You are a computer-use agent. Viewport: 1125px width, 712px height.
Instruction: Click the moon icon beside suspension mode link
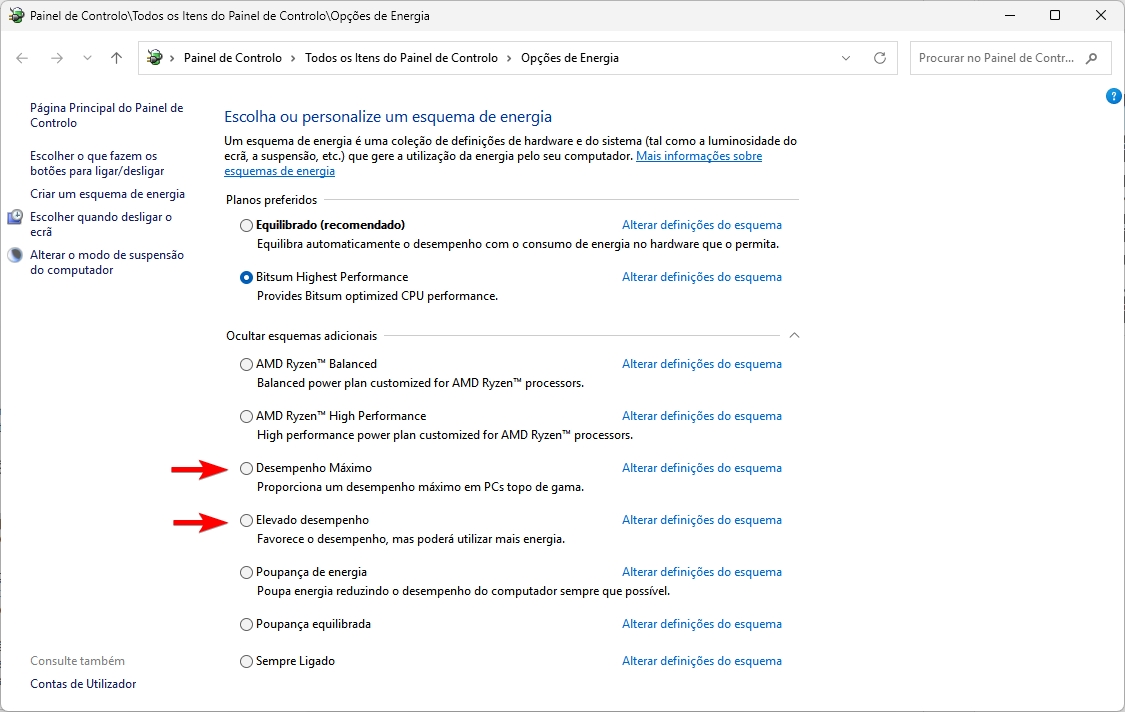pyautogui.click(x=15, y=255)
